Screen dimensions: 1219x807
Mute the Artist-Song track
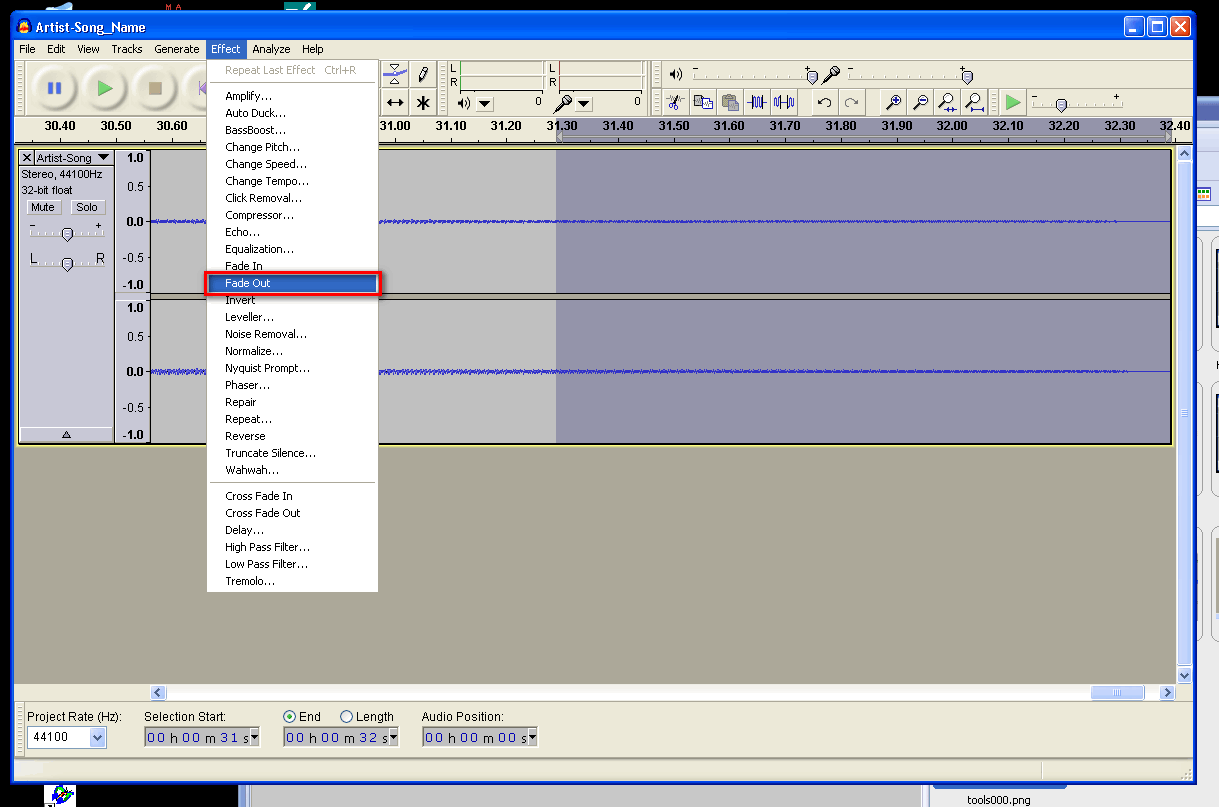click(x=43, y=207)
